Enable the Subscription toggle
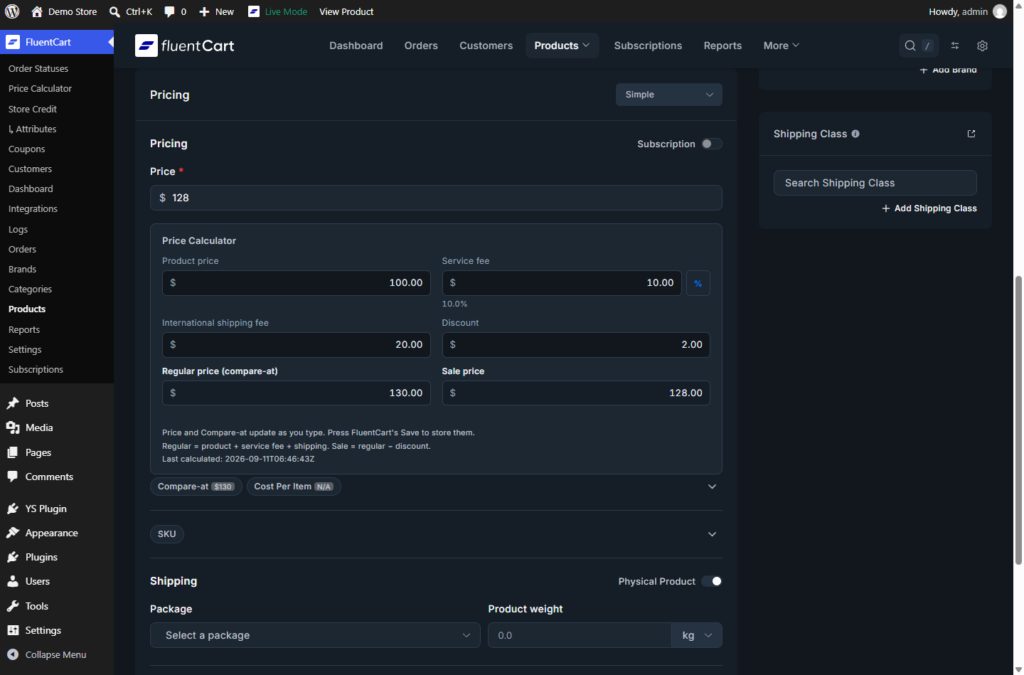The height and width of the screenshot is (675, 1024). coord(711,144)
